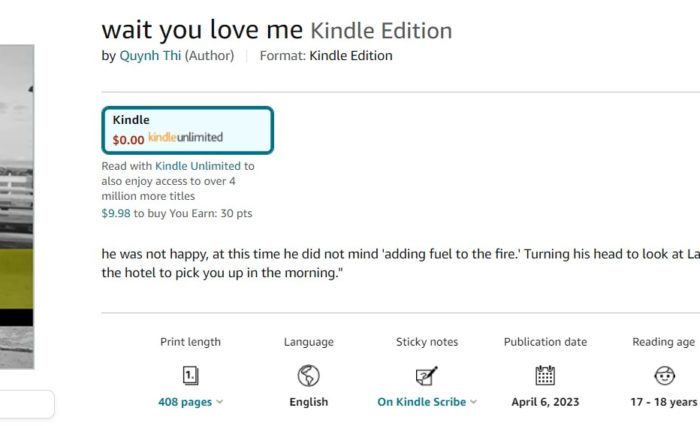The width and height of the screenshot is (700, 426).
Task: Open the Kindle Unlimited link
Action: [x=198, y=166]
